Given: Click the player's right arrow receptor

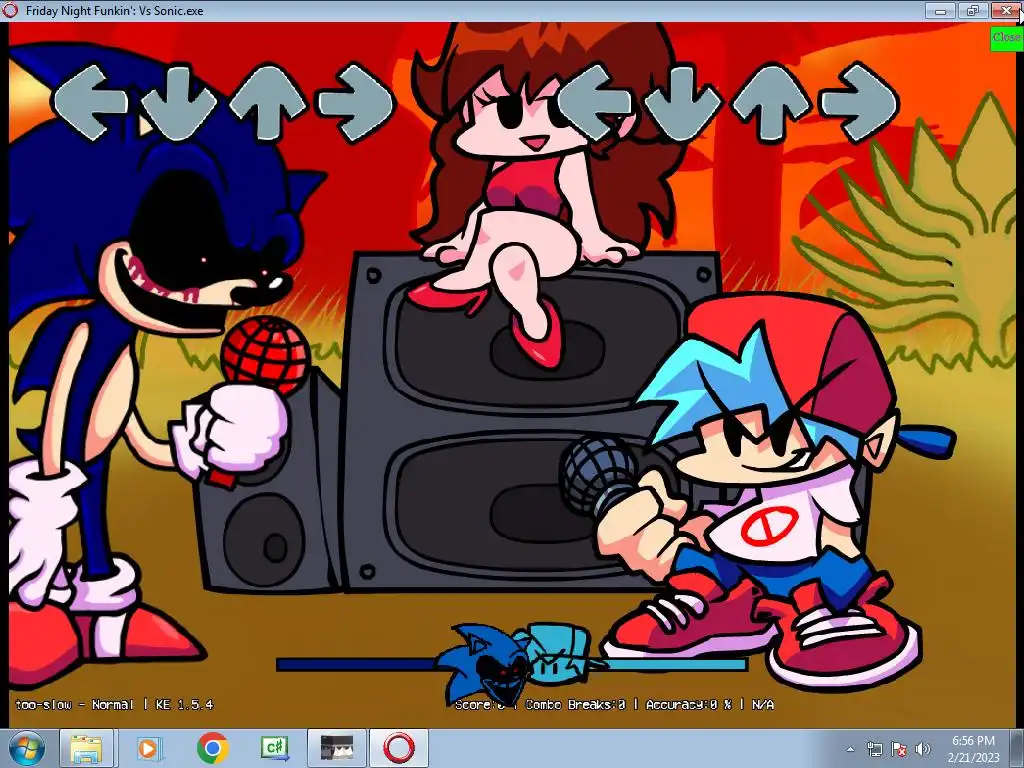Looking at the screenshot, I should pyautogui.click(x=859, y=102).
